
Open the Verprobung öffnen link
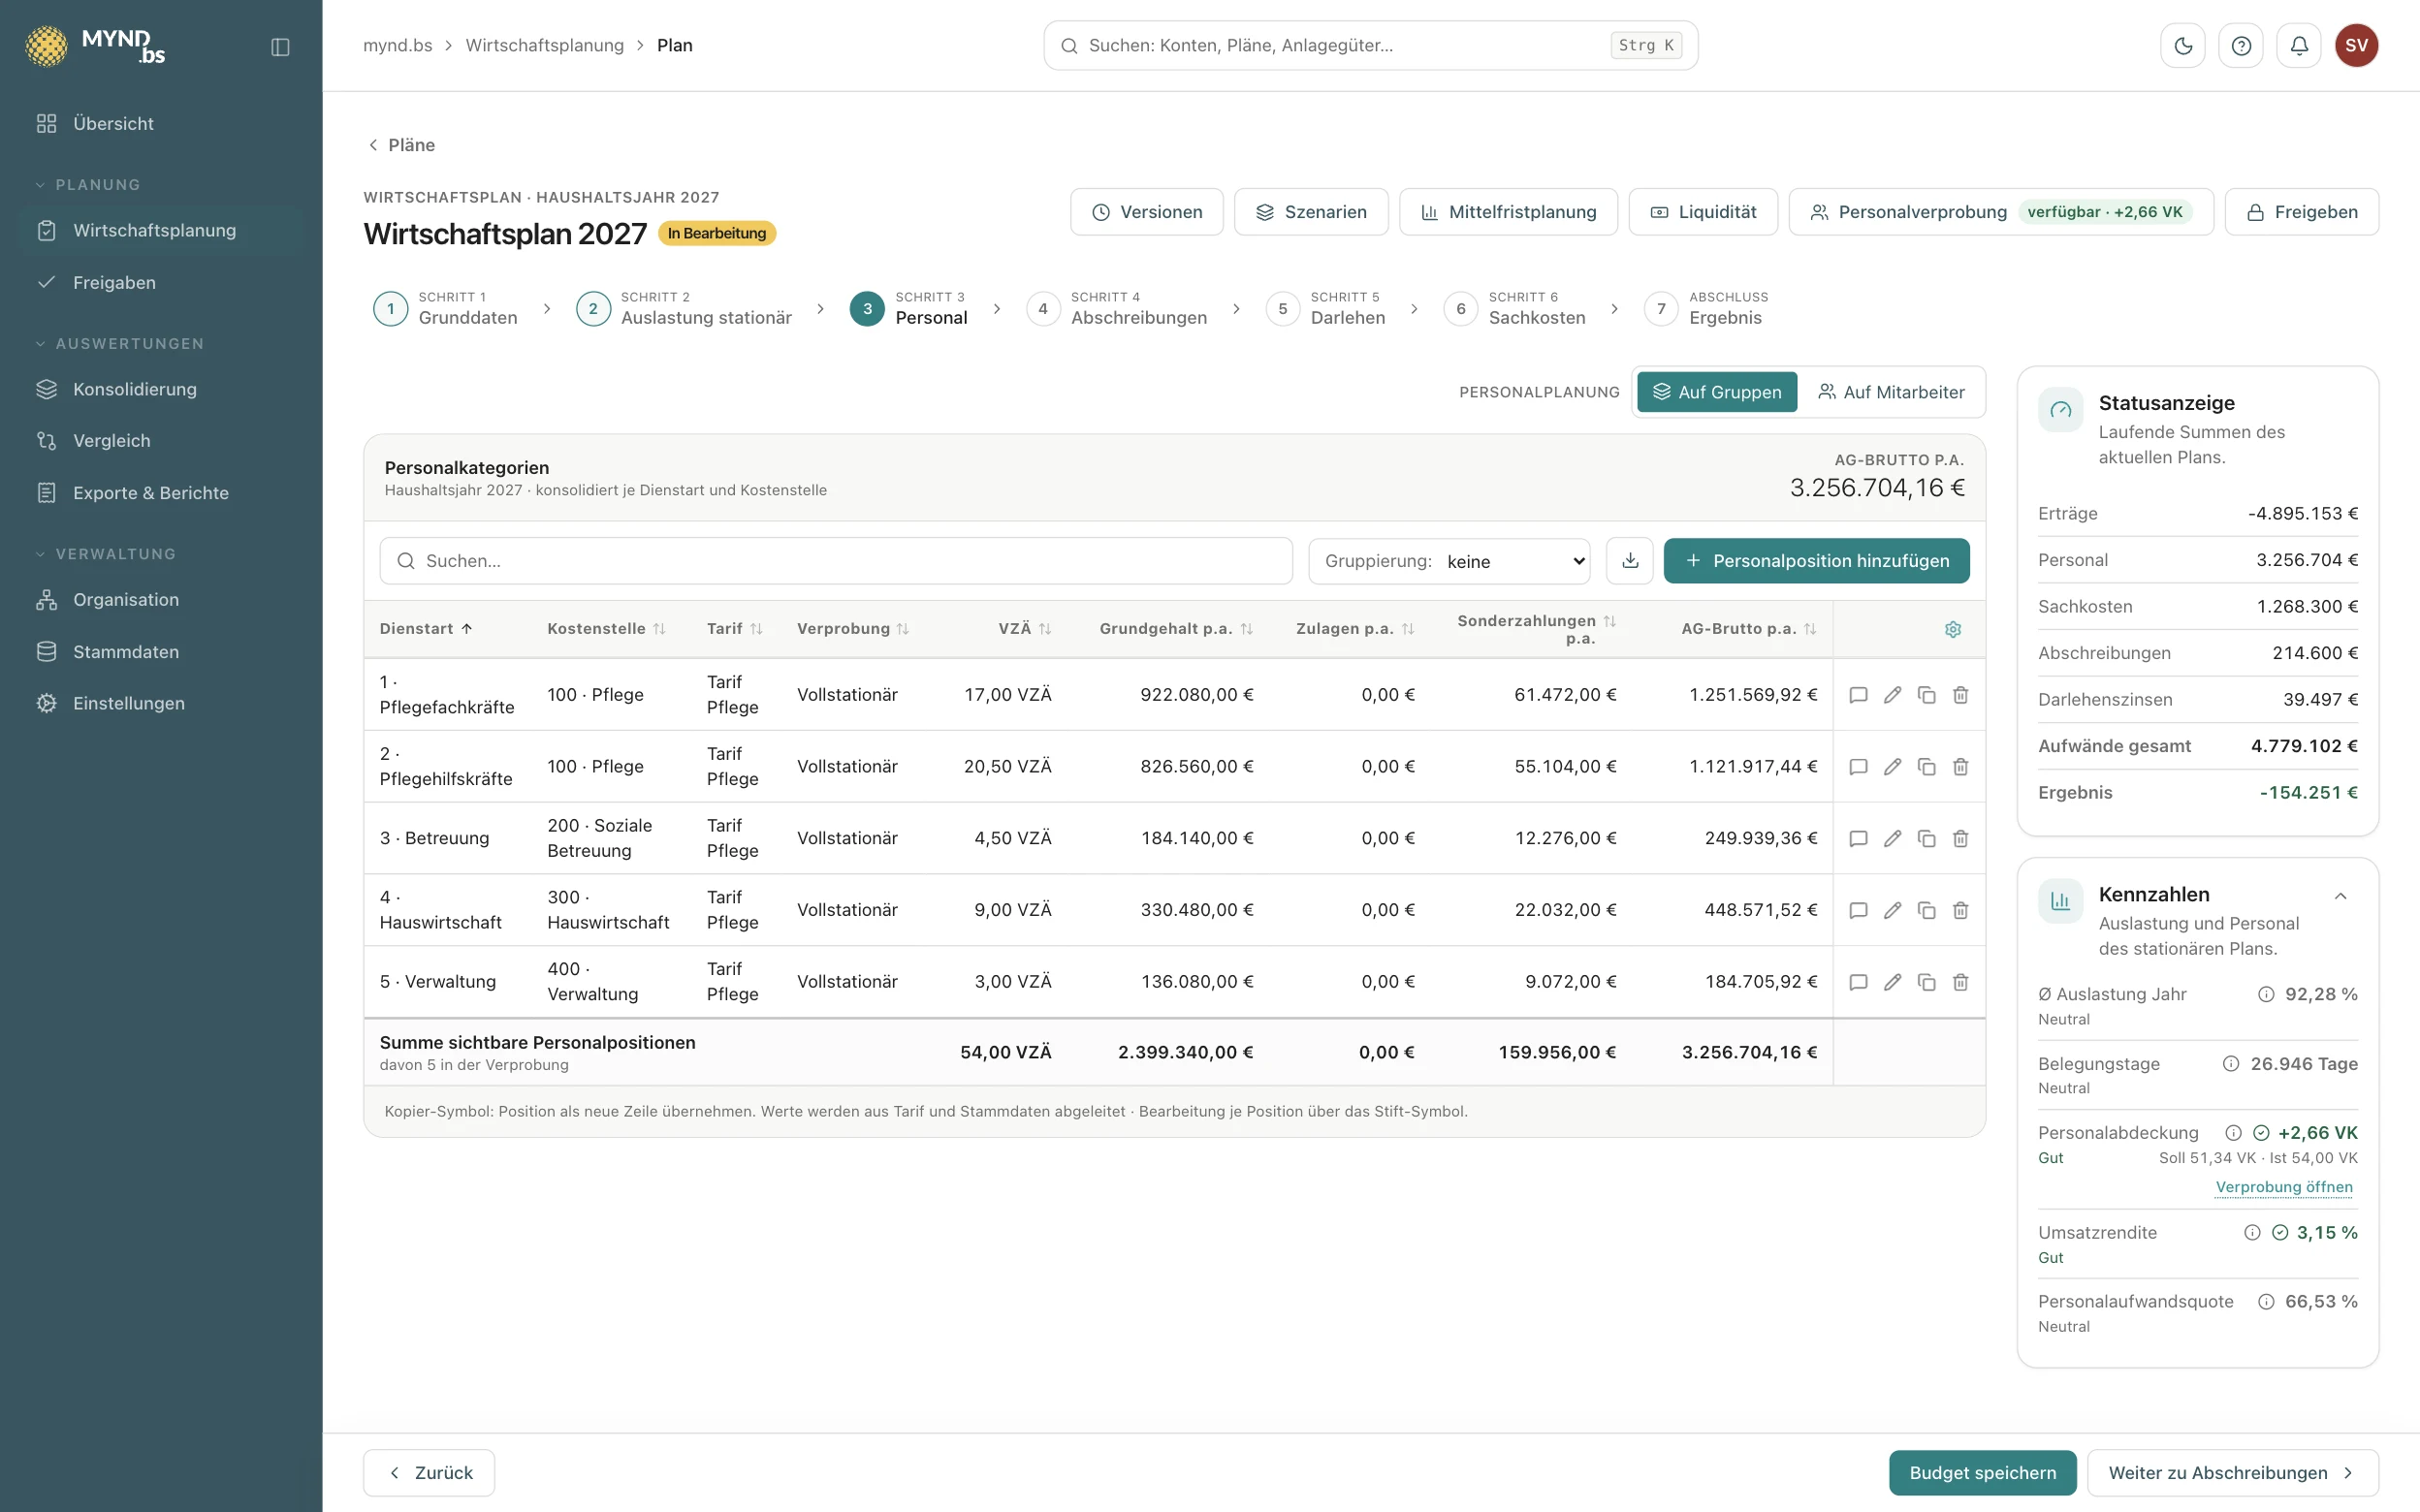pyautogui.click(x=2284, y=1187)
